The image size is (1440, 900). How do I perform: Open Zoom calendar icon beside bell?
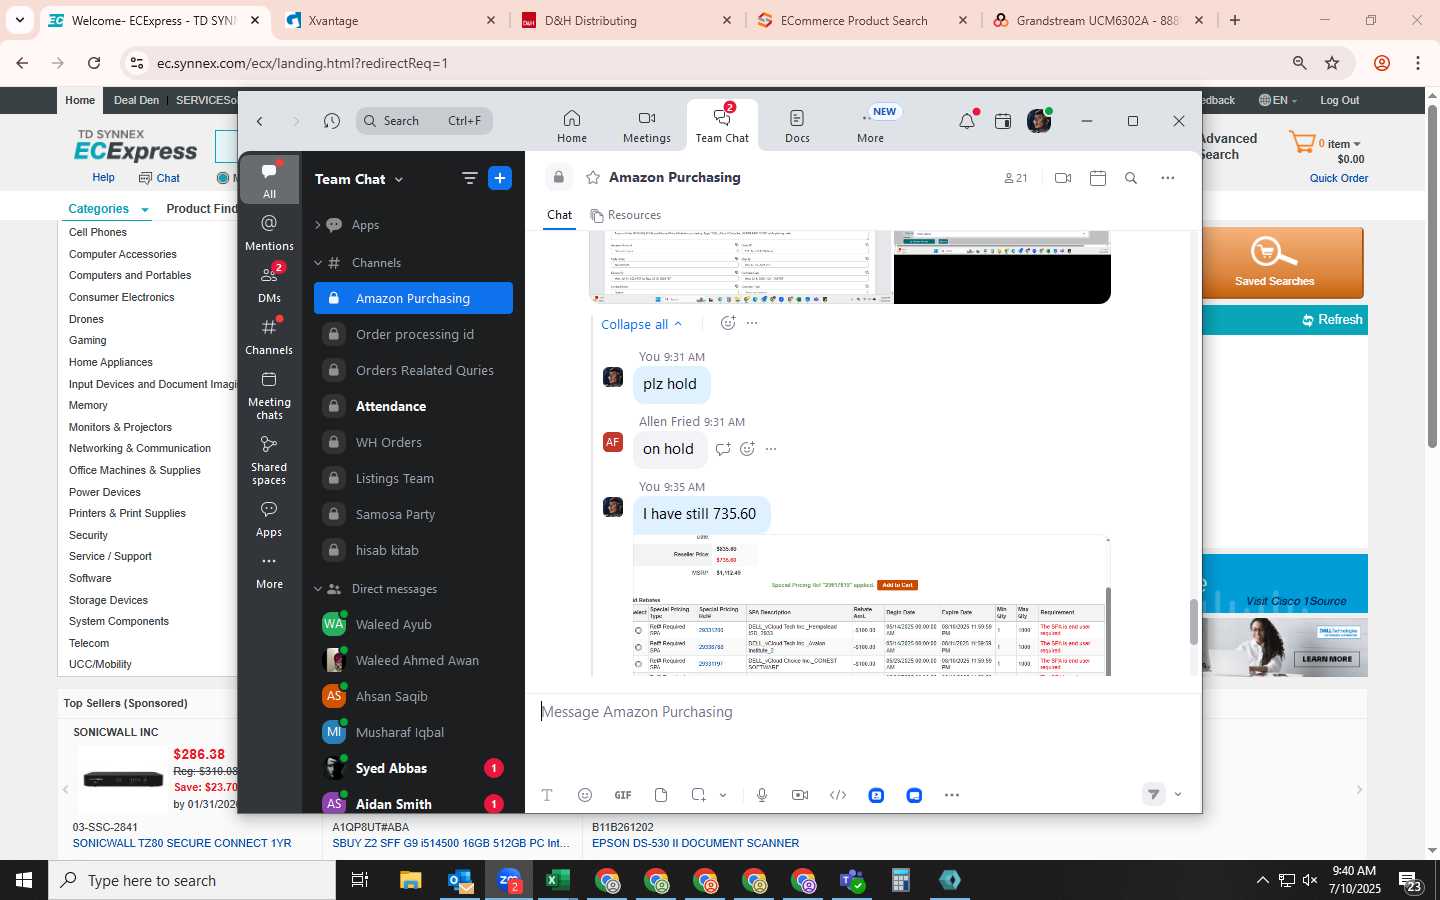pos(1003,121)
